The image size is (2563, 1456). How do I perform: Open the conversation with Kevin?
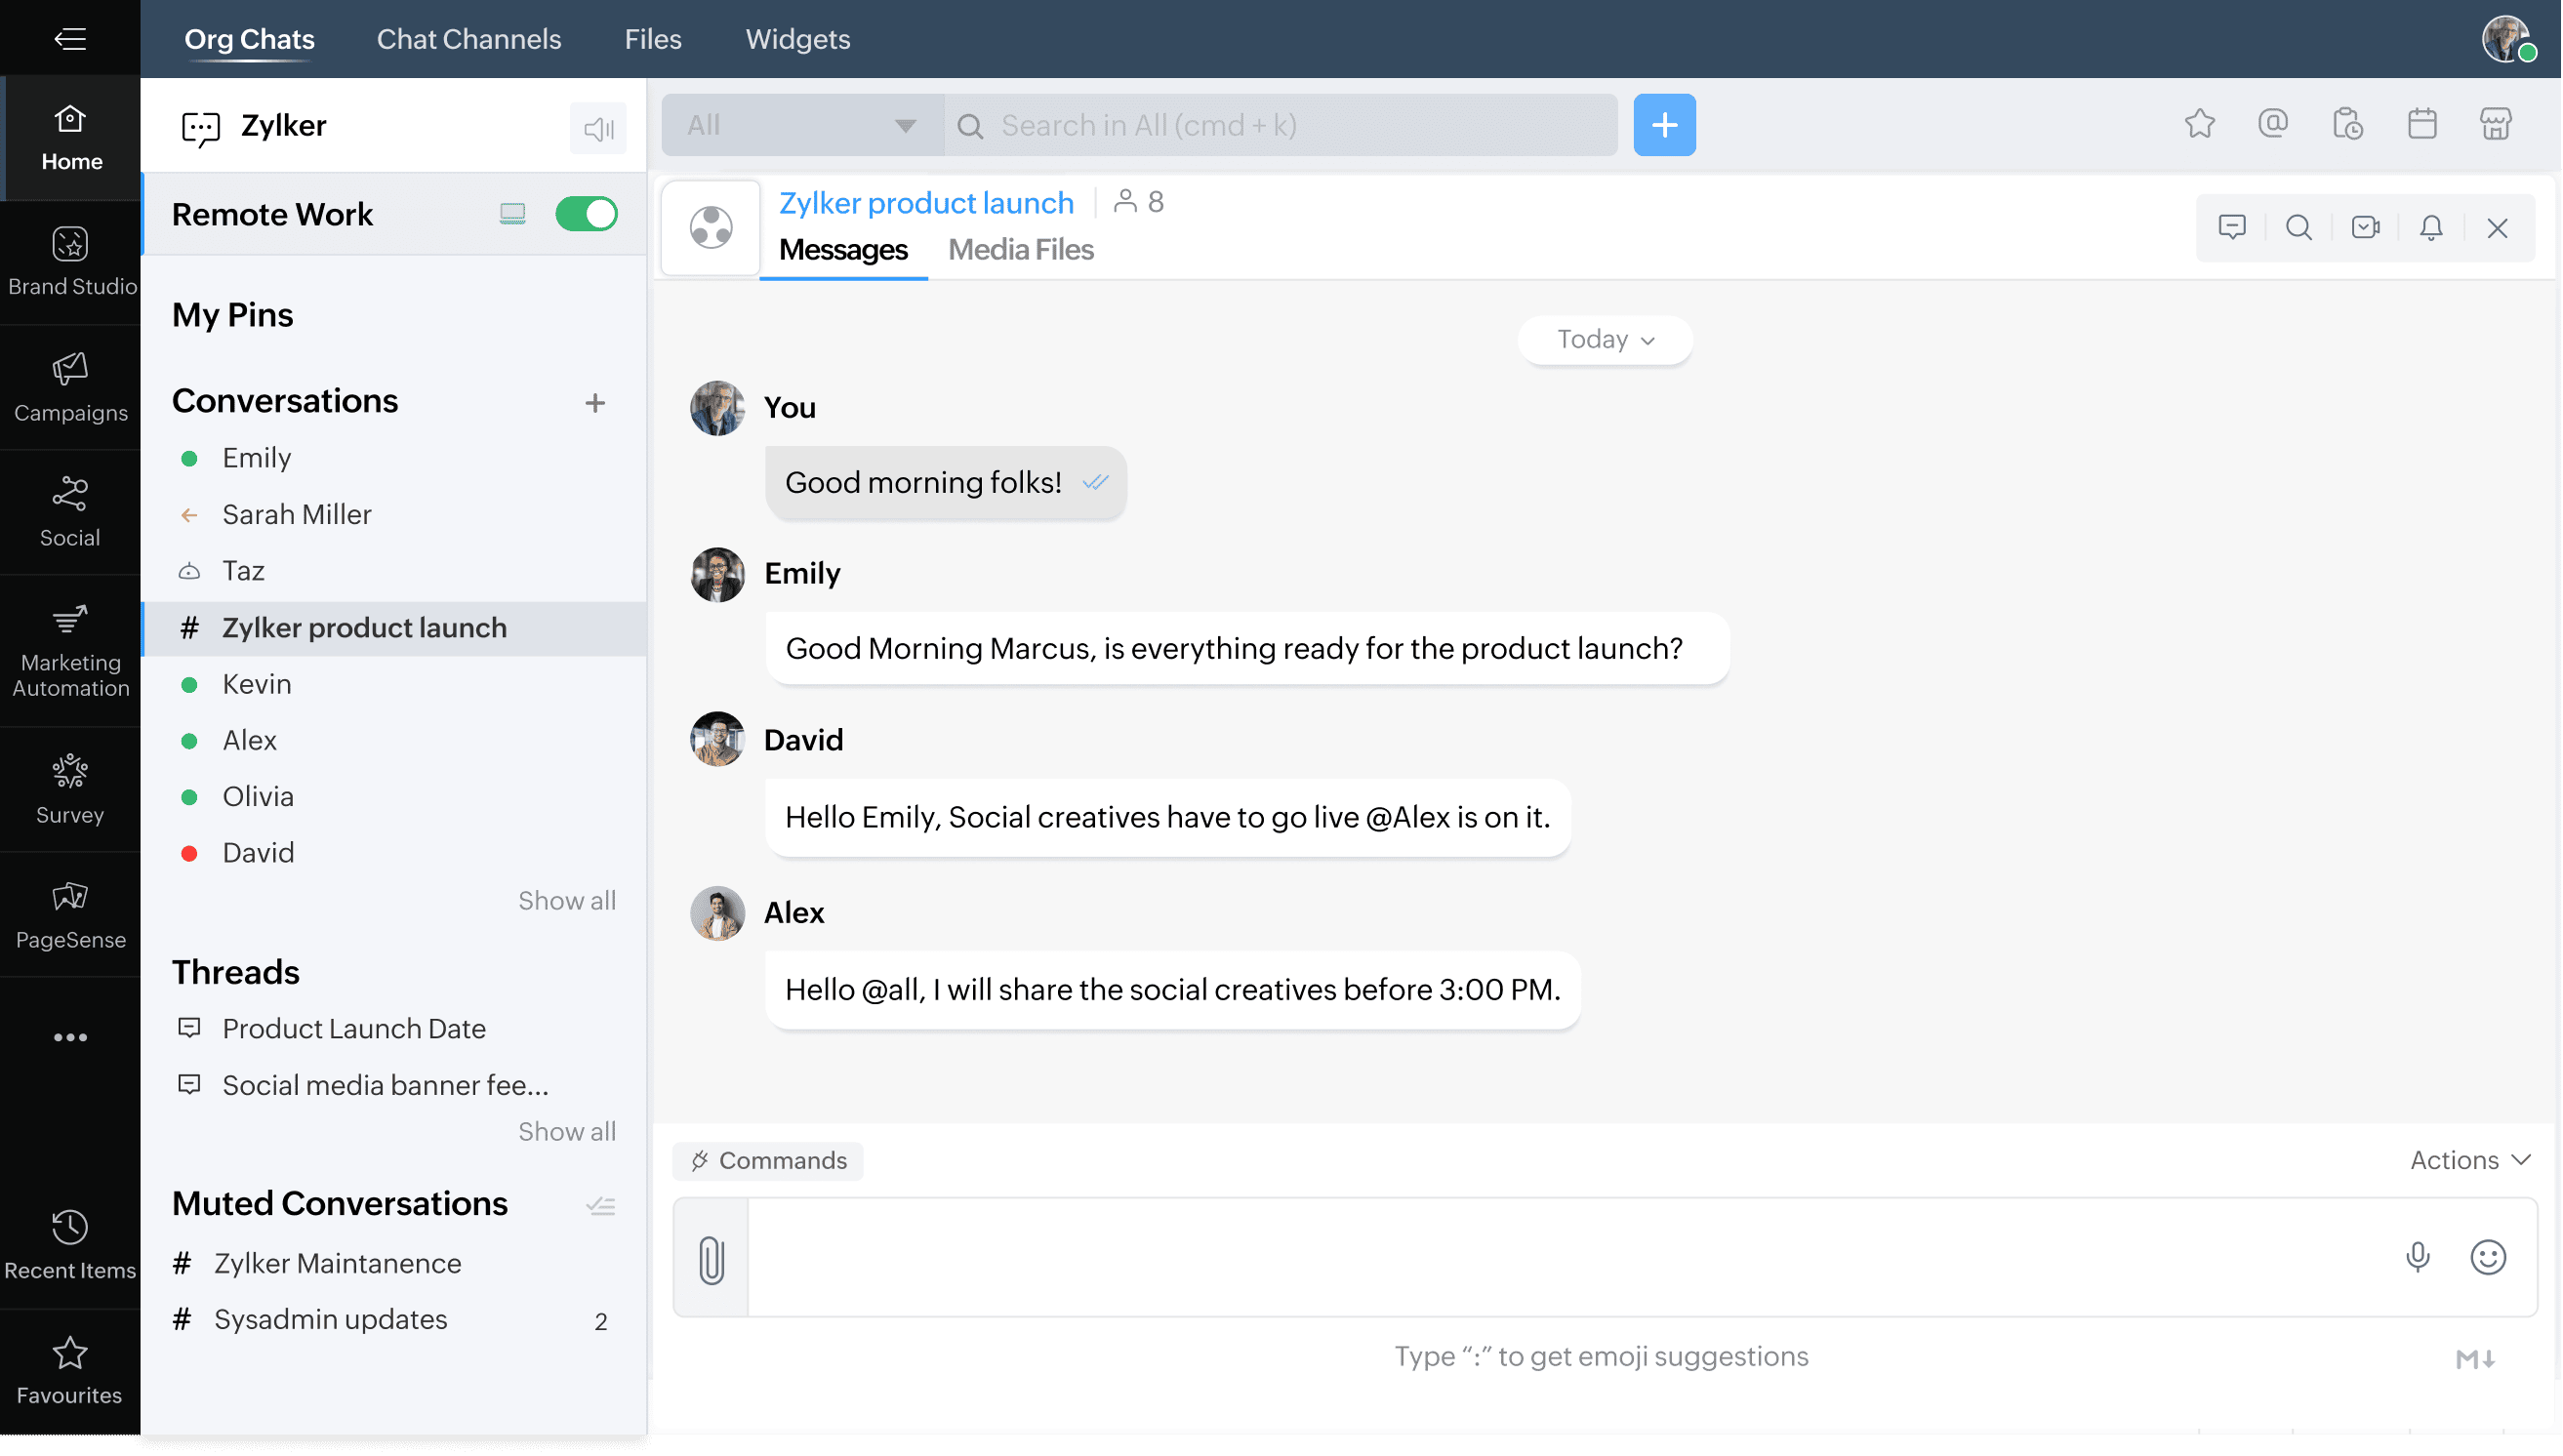click(x=394, y=684)
